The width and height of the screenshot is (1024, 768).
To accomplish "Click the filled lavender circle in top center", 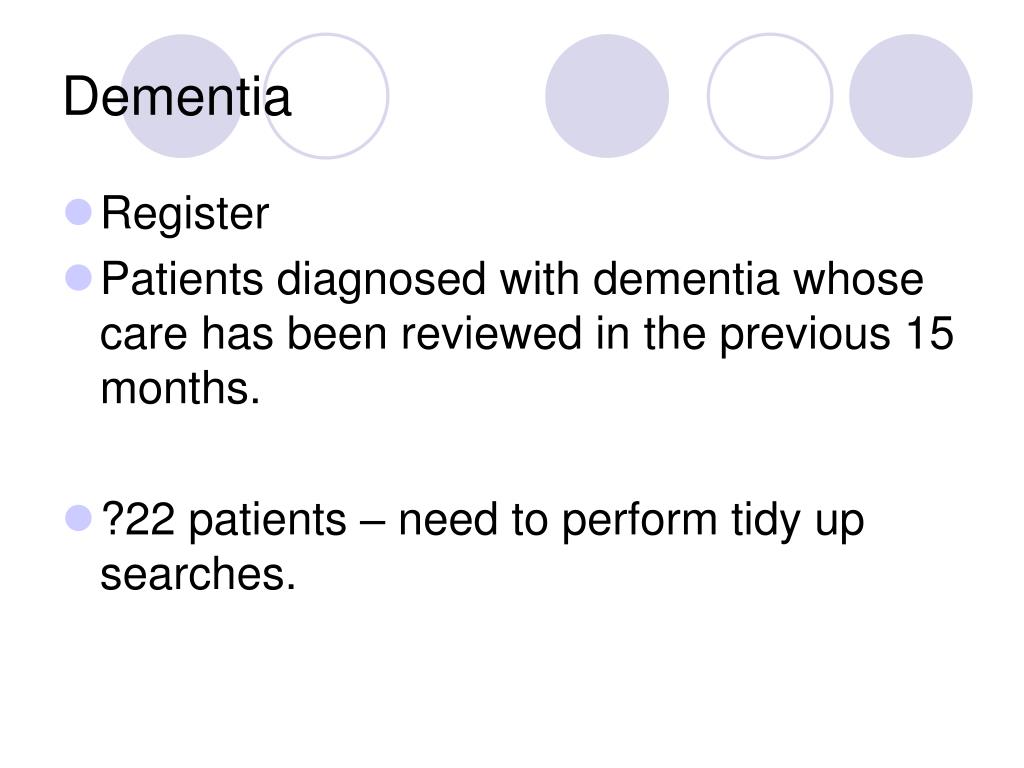I will tap(607, 96).
